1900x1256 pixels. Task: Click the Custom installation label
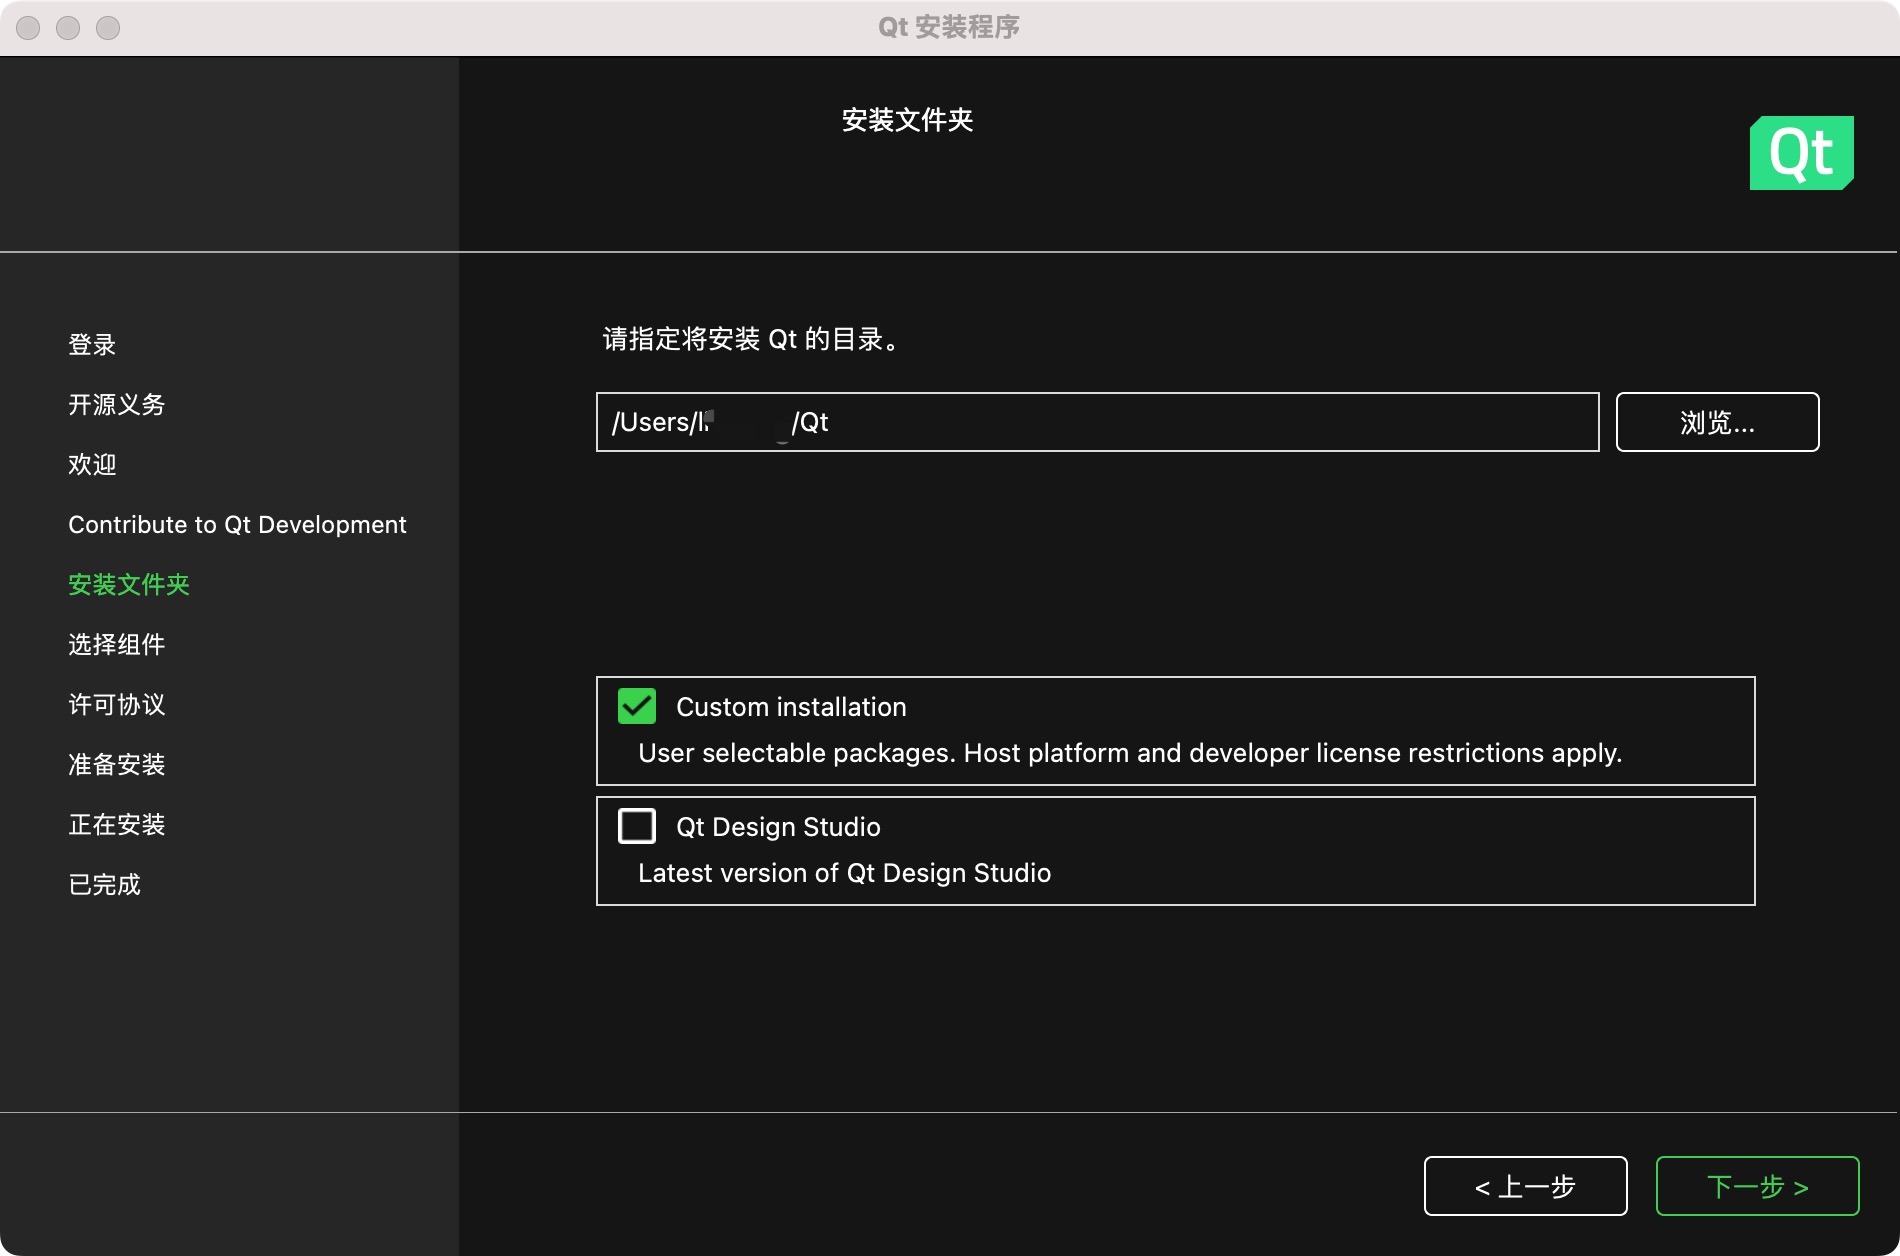(791, 707)
